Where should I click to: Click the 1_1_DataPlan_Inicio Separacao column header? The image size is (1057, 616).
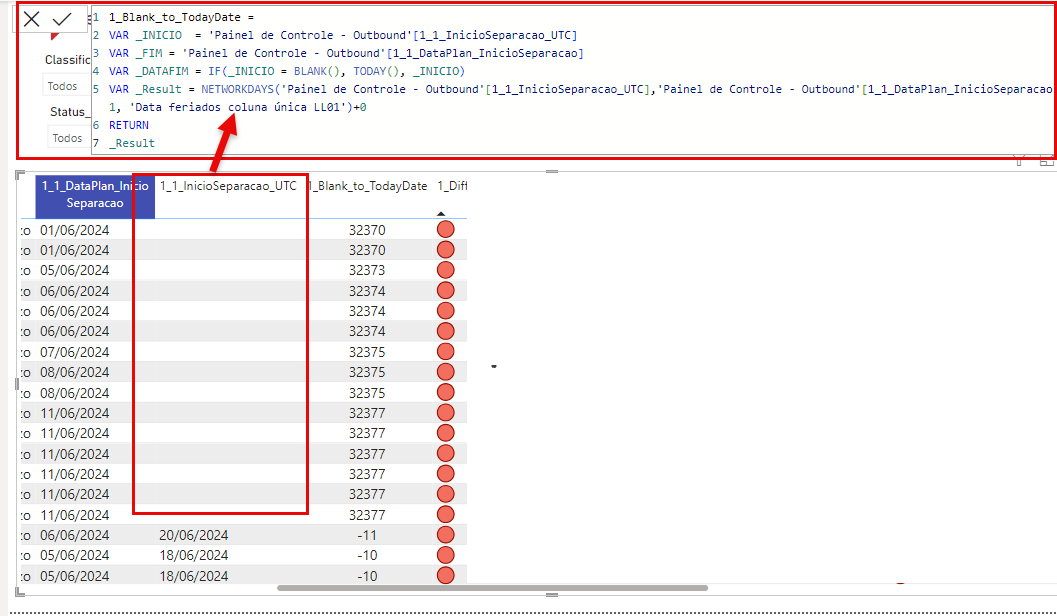pyautogui.click(x=95, y=195)
